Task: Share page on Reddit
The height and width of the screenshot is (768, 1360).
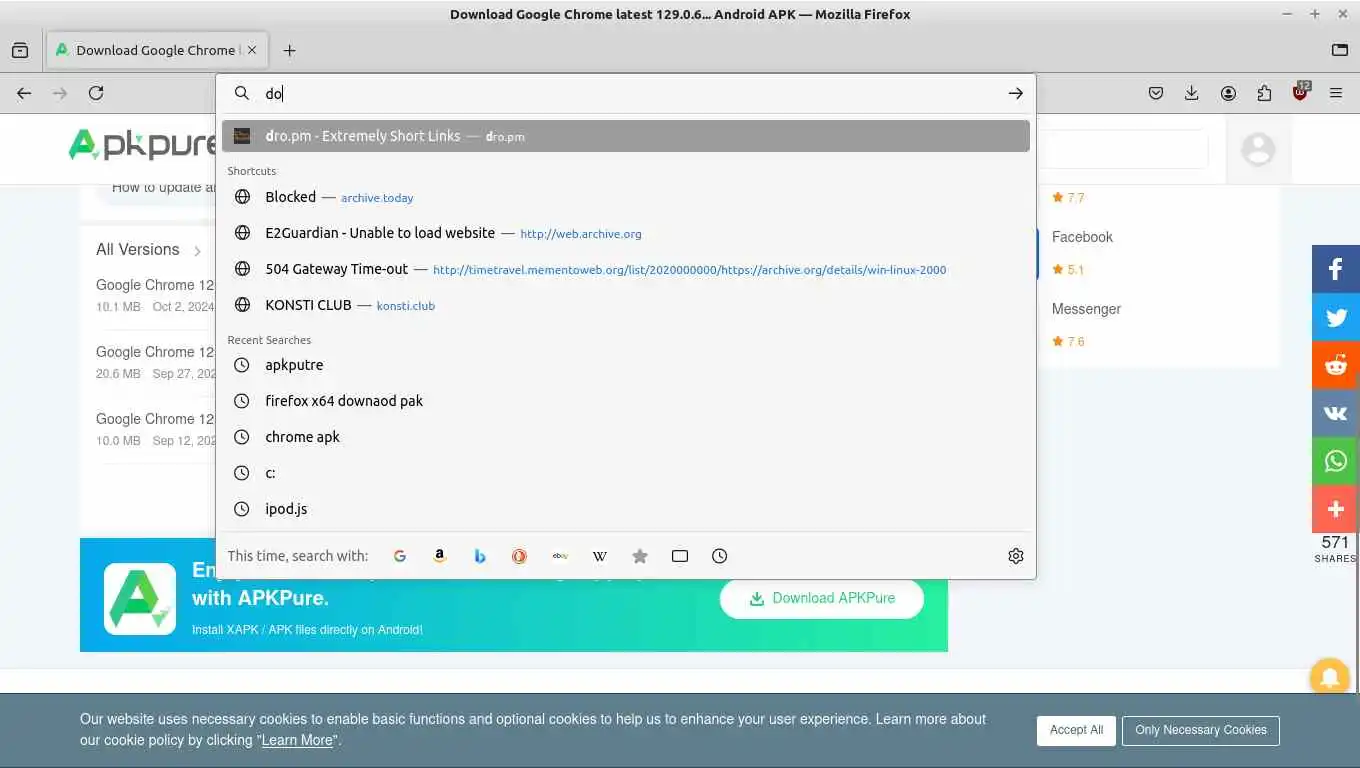Action: [x=1336, y=365]
